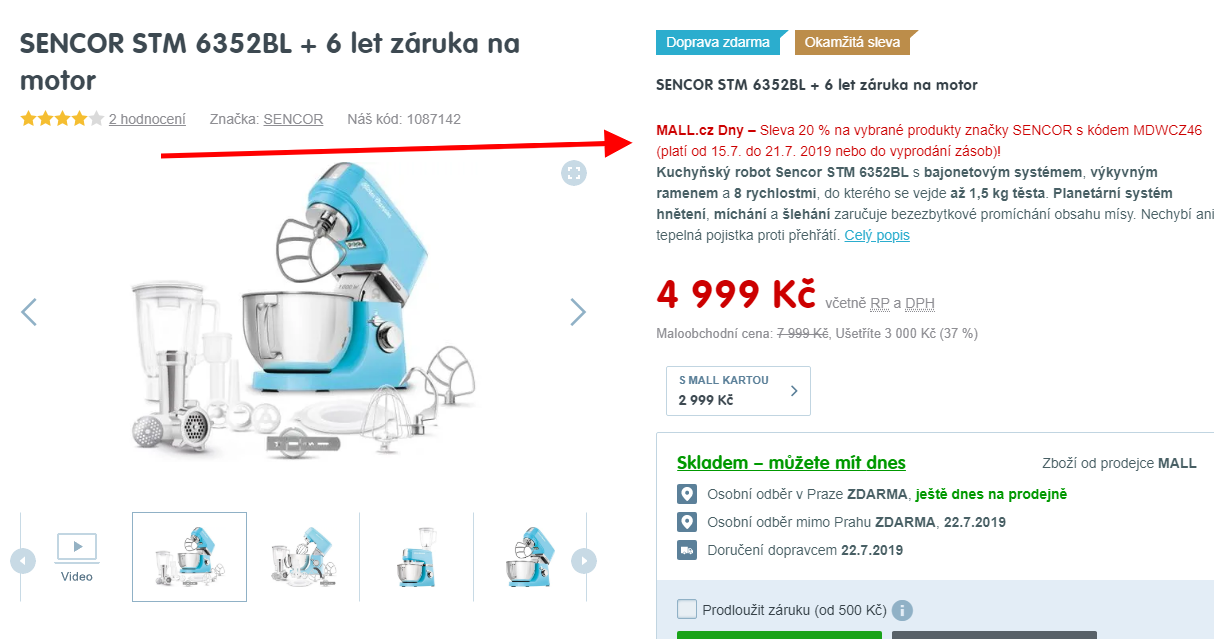Show next product image arrow
1214x639 pixels.
point(578,312)
